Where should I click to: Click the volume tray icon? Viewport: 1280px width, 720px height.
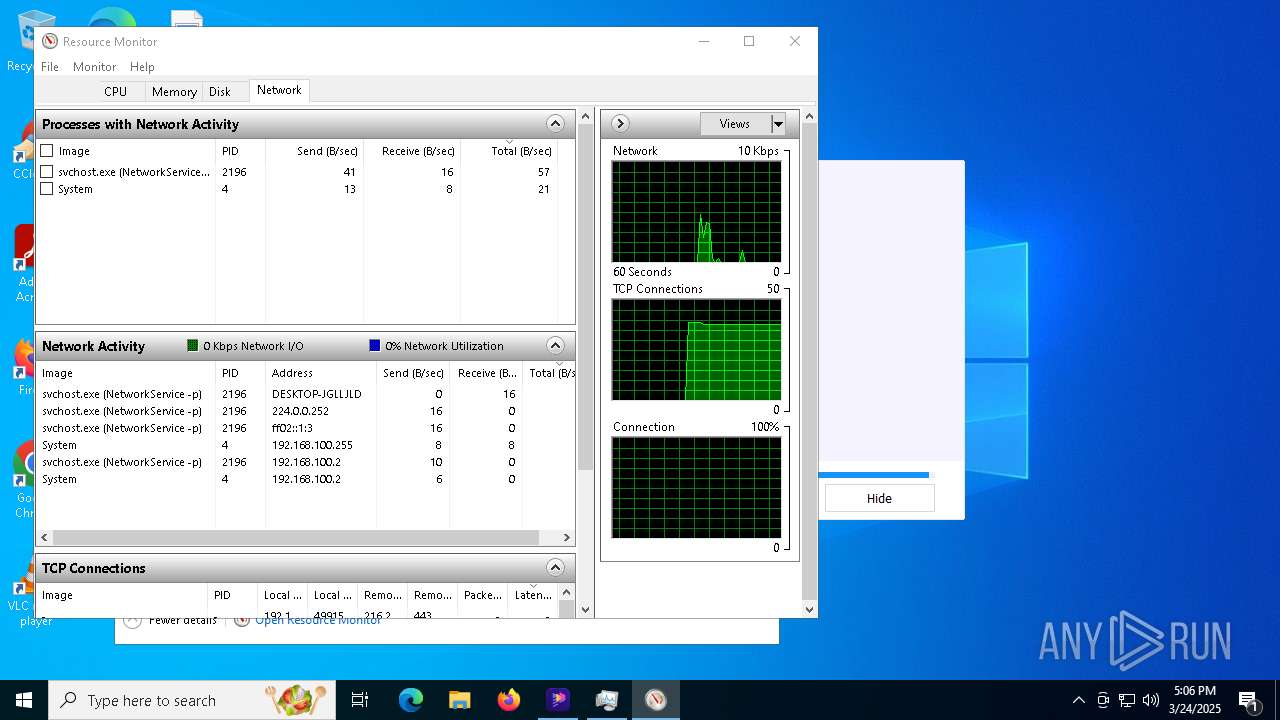1151,700
